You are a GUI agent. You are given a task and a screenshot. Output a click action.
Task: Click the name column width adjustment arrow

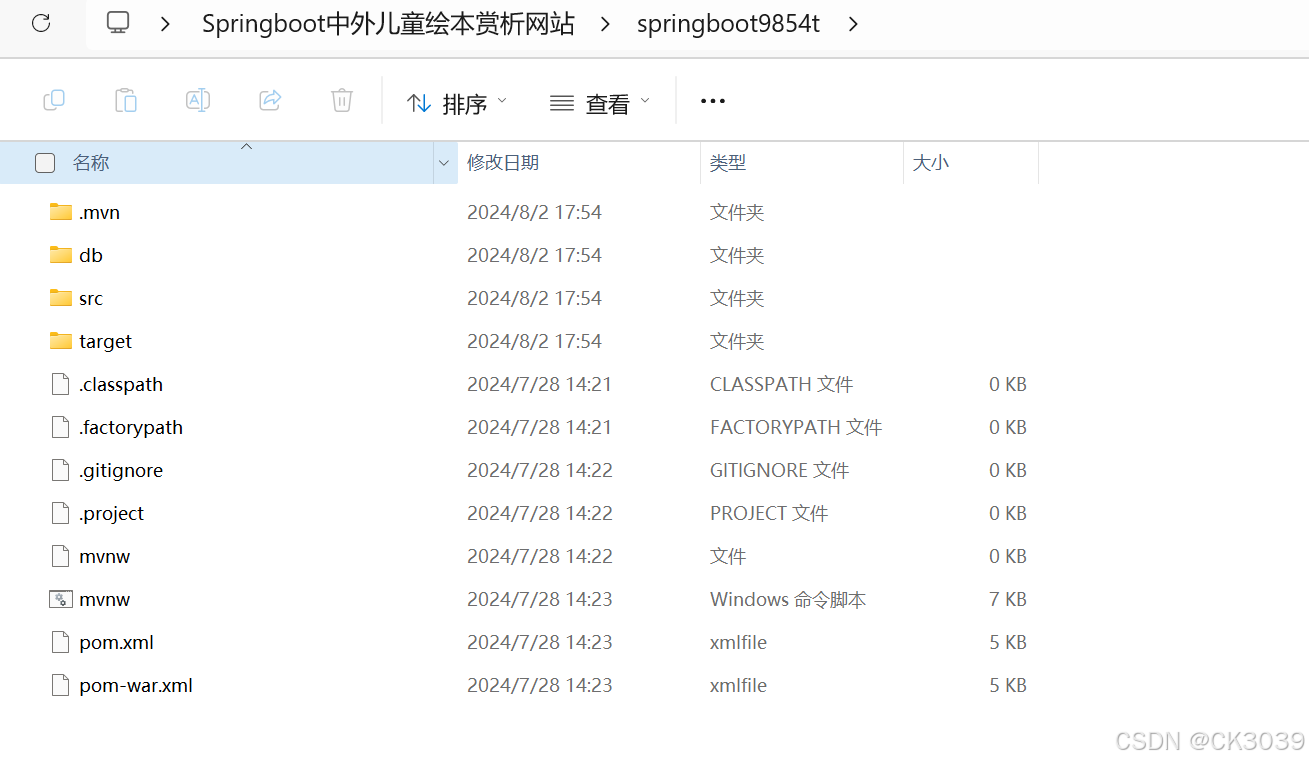click(444, 162)
